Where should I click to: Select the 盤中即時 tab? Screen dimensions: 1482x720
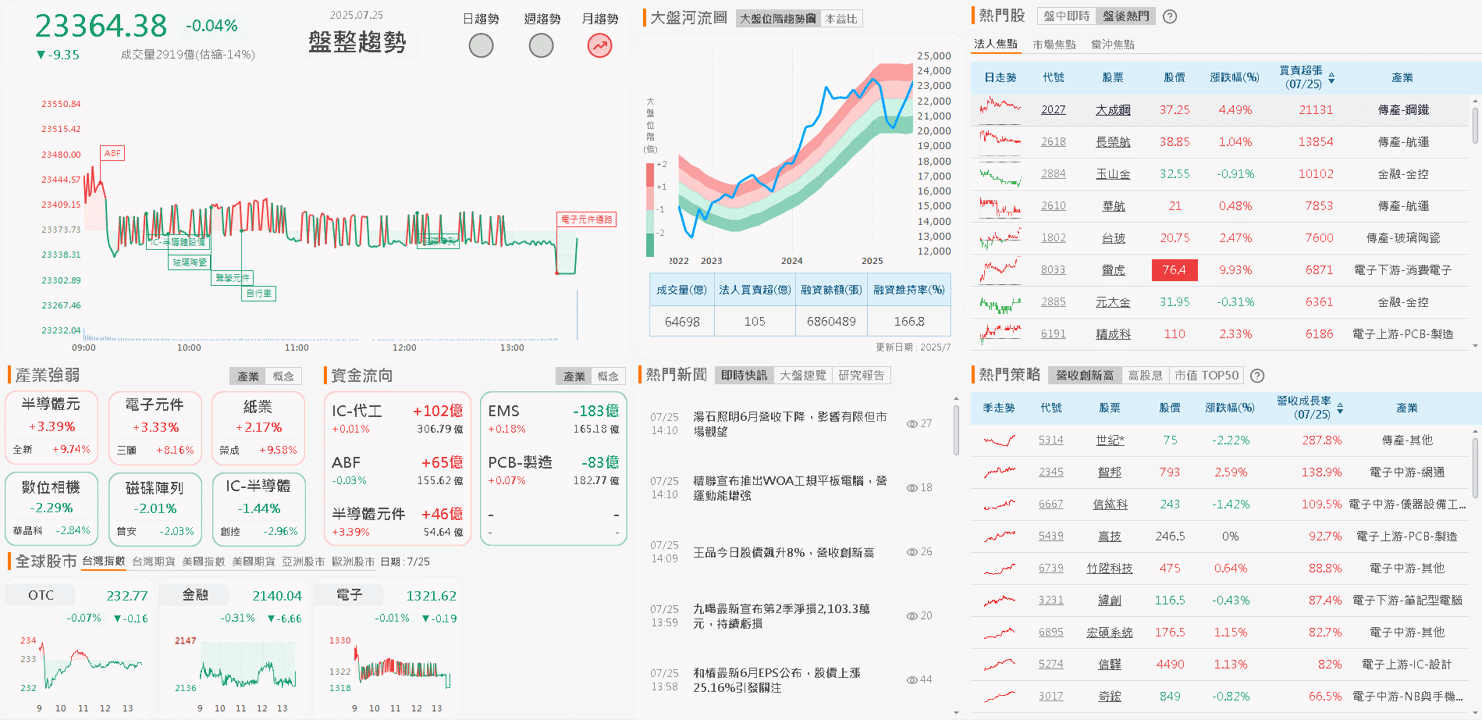coord(1065,16)
